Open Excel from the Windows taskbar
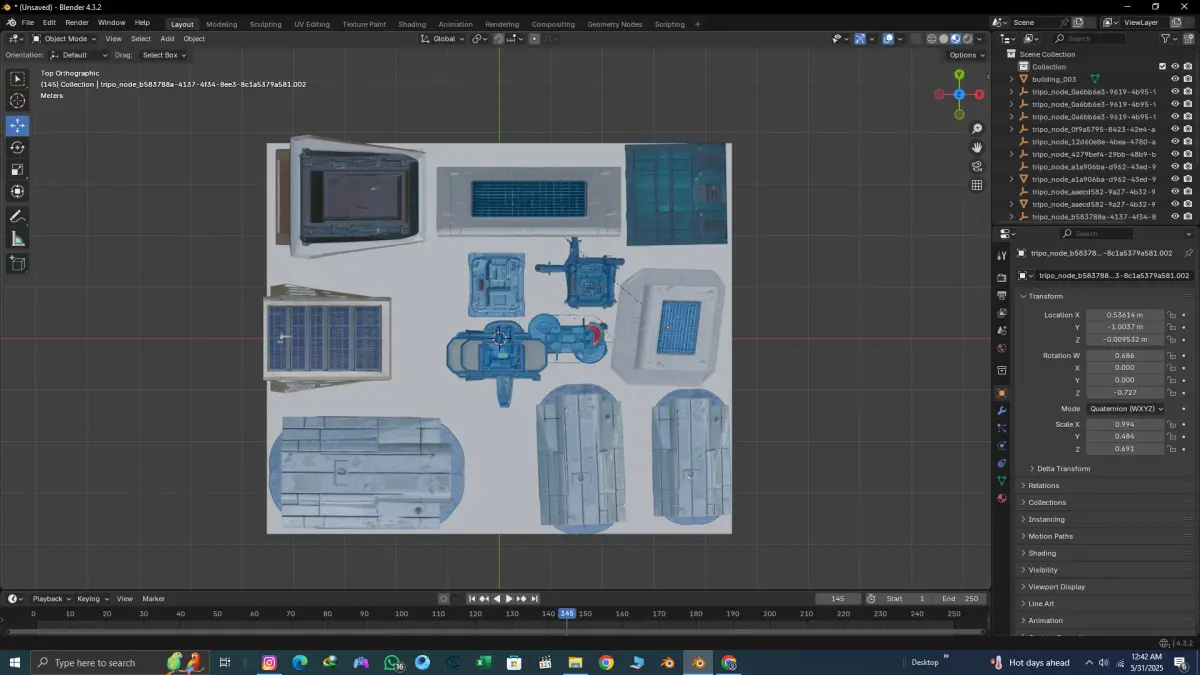1200x675 pixels. tap(483, 663)
